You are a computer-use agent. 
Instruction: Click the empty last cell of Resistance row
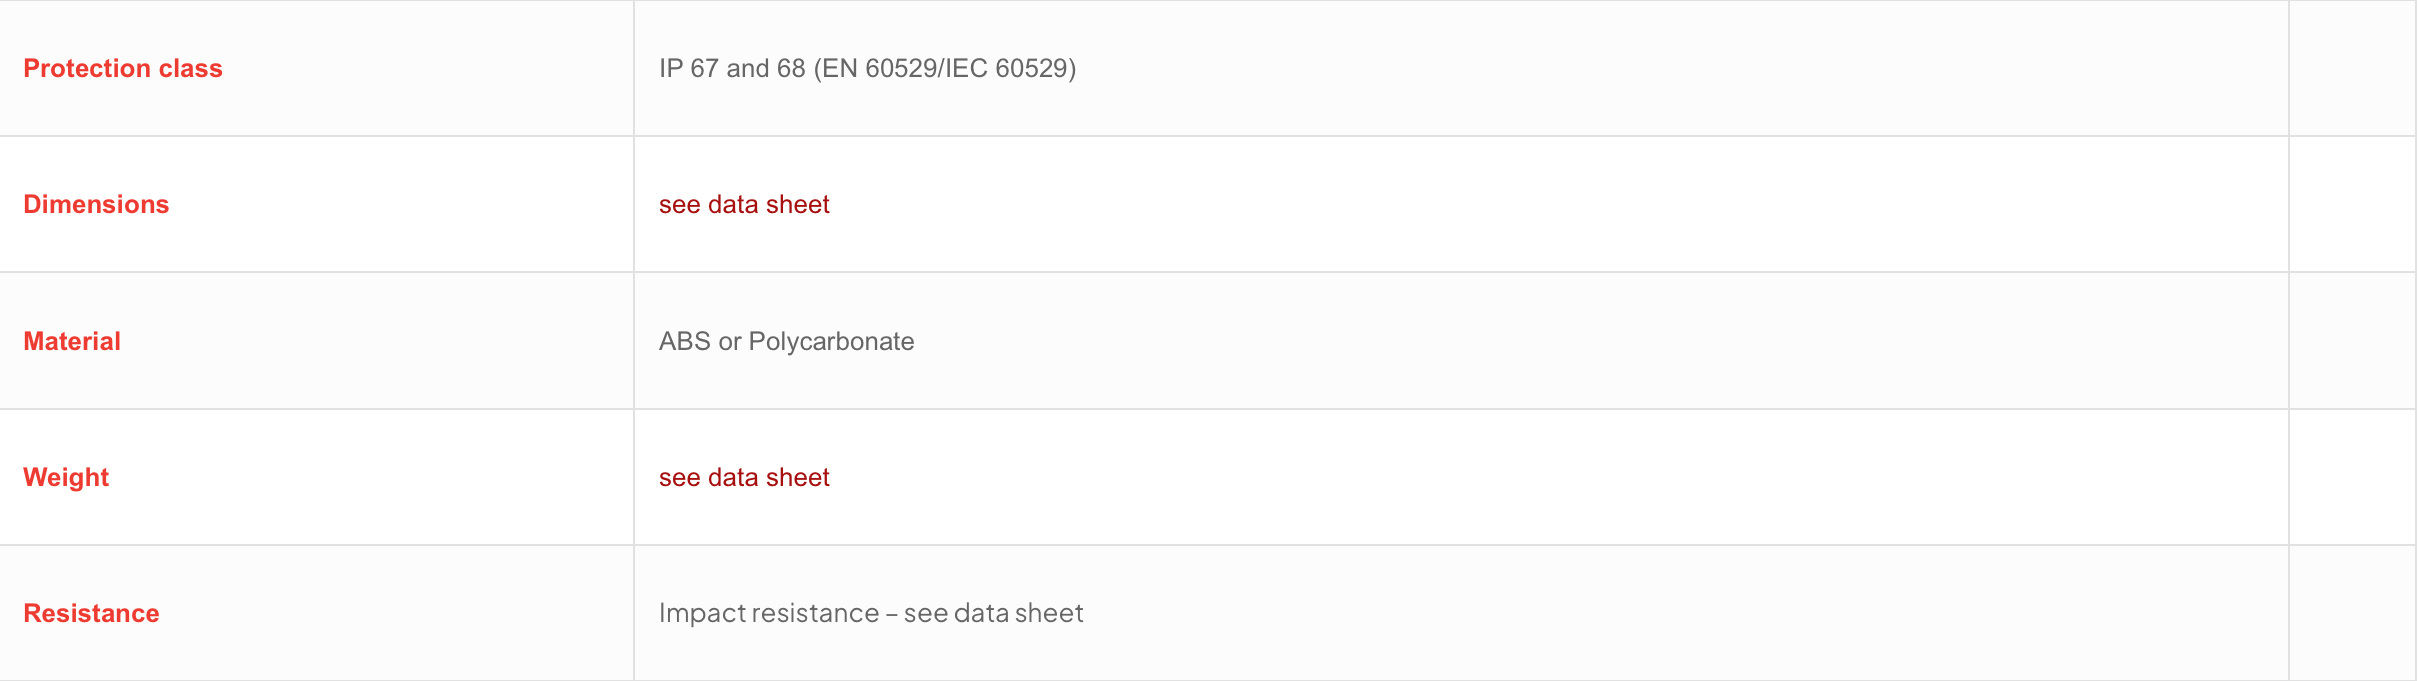[2352, 613]
